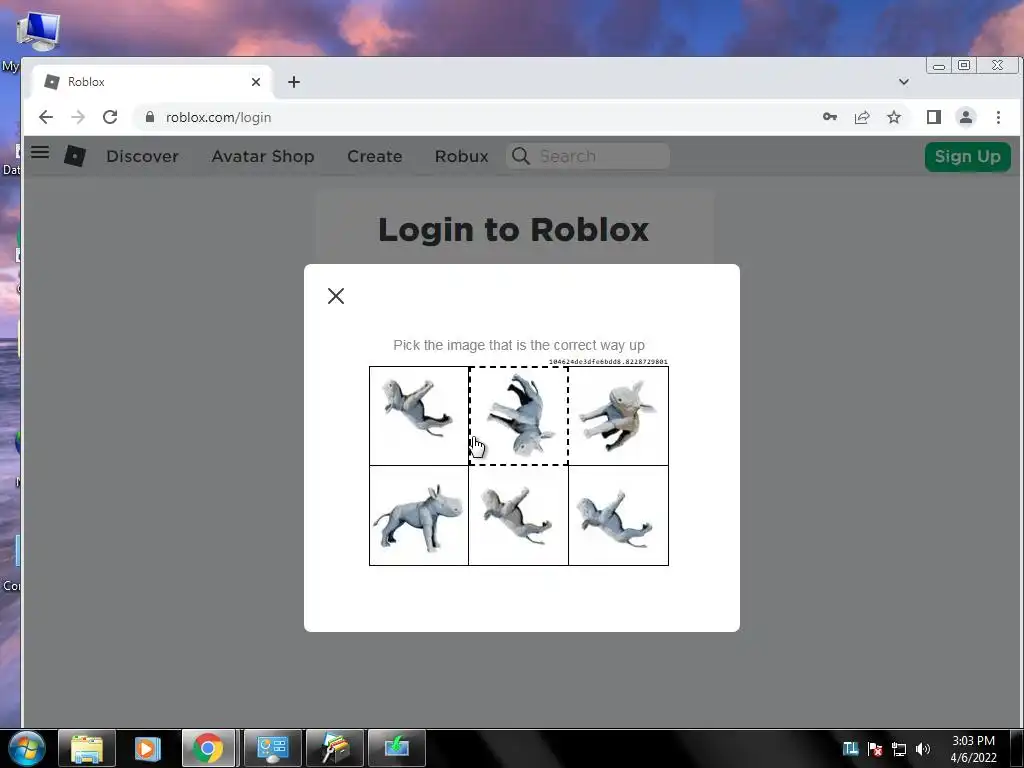
Task: Click the network tray icon
Action: 899,749
